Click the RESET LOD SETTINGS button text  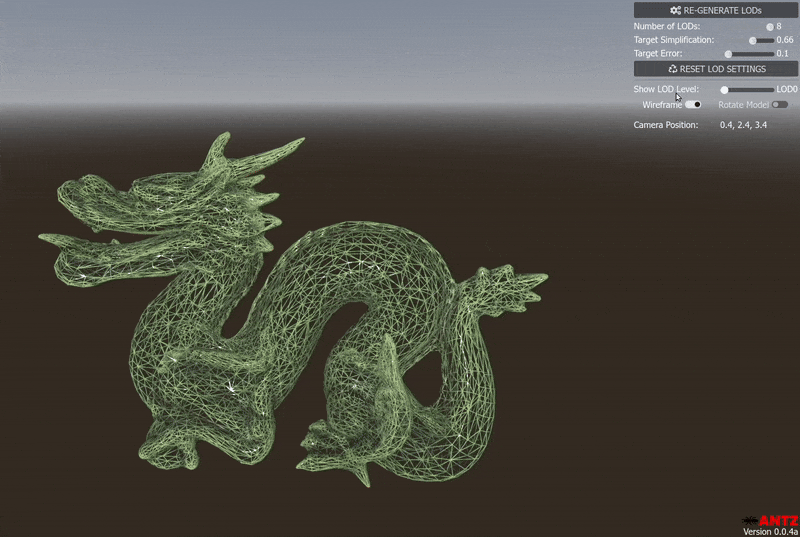pos(722,69)
